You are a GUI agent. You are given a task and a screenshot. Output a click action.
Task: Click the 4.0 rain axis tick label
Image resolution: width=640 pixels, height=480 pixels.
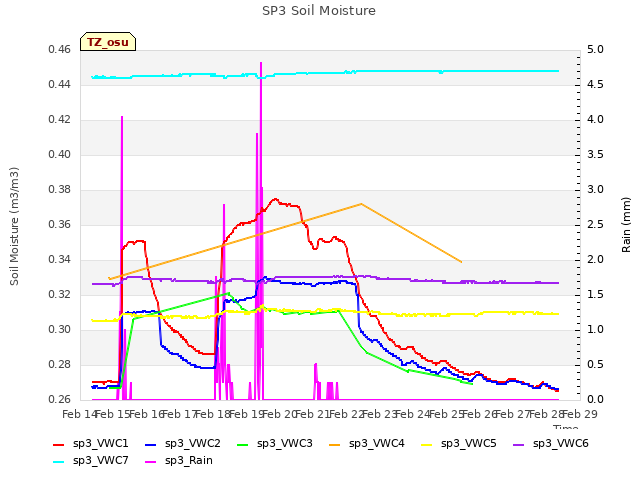pos(595,120)
